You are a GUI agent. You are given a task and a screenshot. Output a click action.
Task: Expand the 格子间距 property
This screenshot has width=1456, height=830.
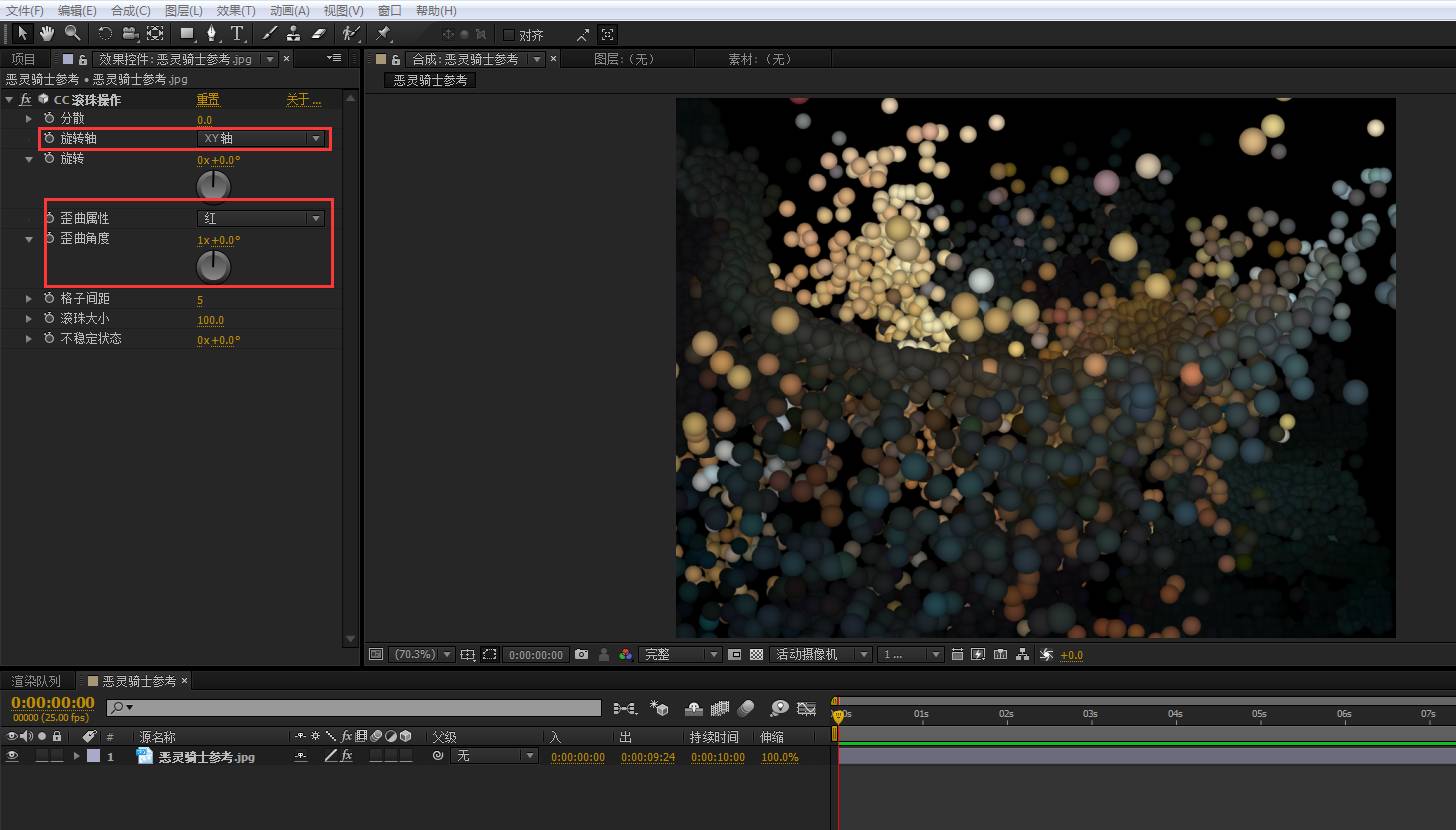(29, 299)
